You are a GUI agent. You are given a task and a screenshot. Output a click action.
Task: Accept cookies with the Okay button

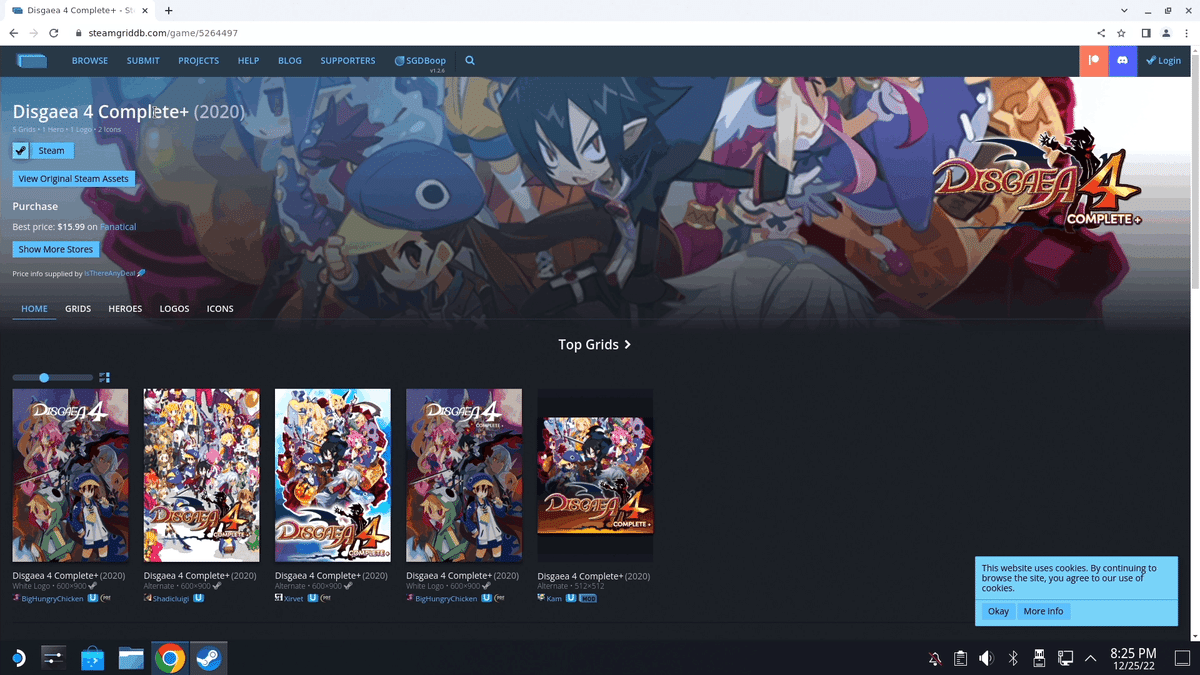click(998, 611)
